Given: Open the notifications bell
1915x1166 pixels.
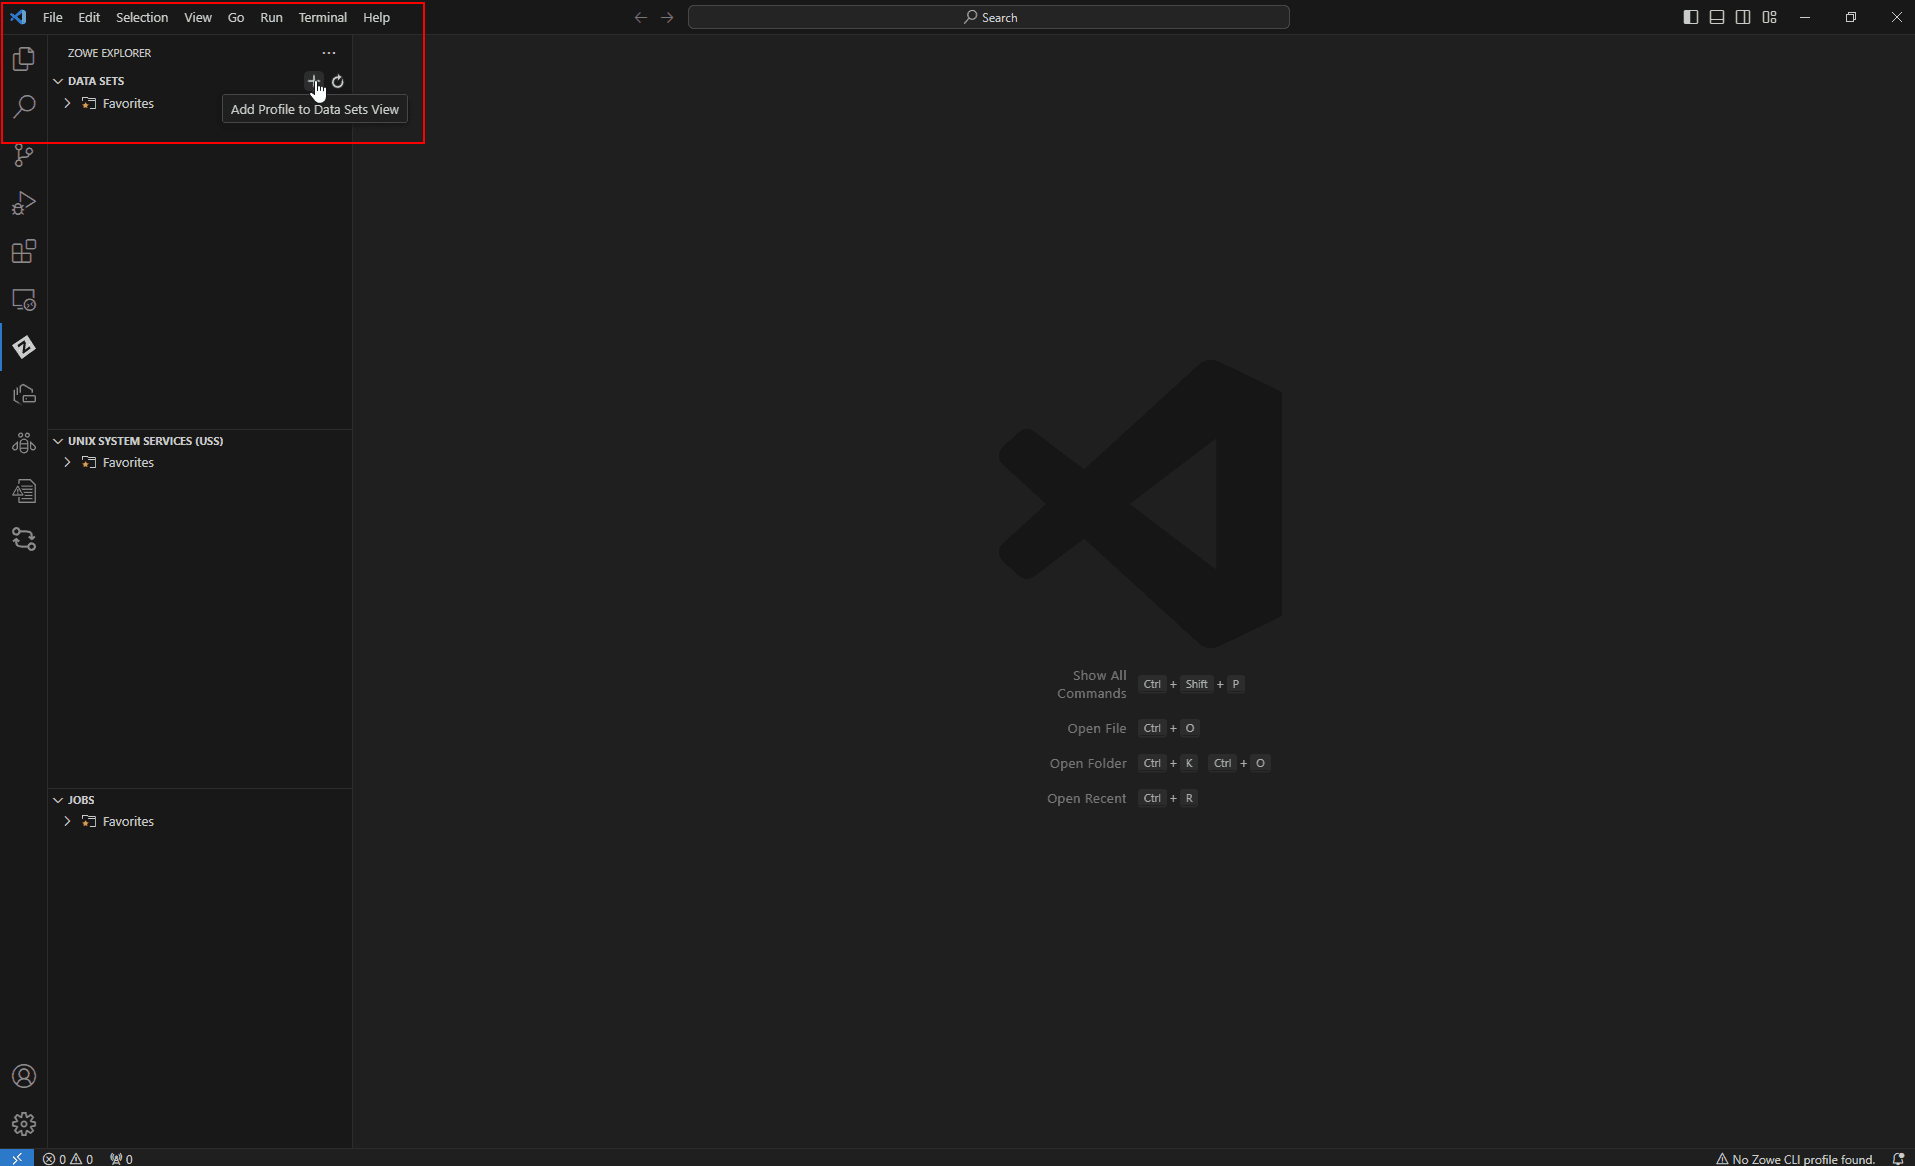Looking at the screenshot, I should click(x=1898, y=1158).
